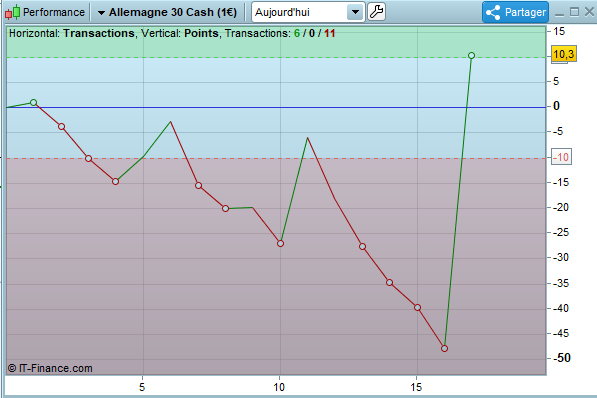Close the Performance window

(x=589, y=12)
